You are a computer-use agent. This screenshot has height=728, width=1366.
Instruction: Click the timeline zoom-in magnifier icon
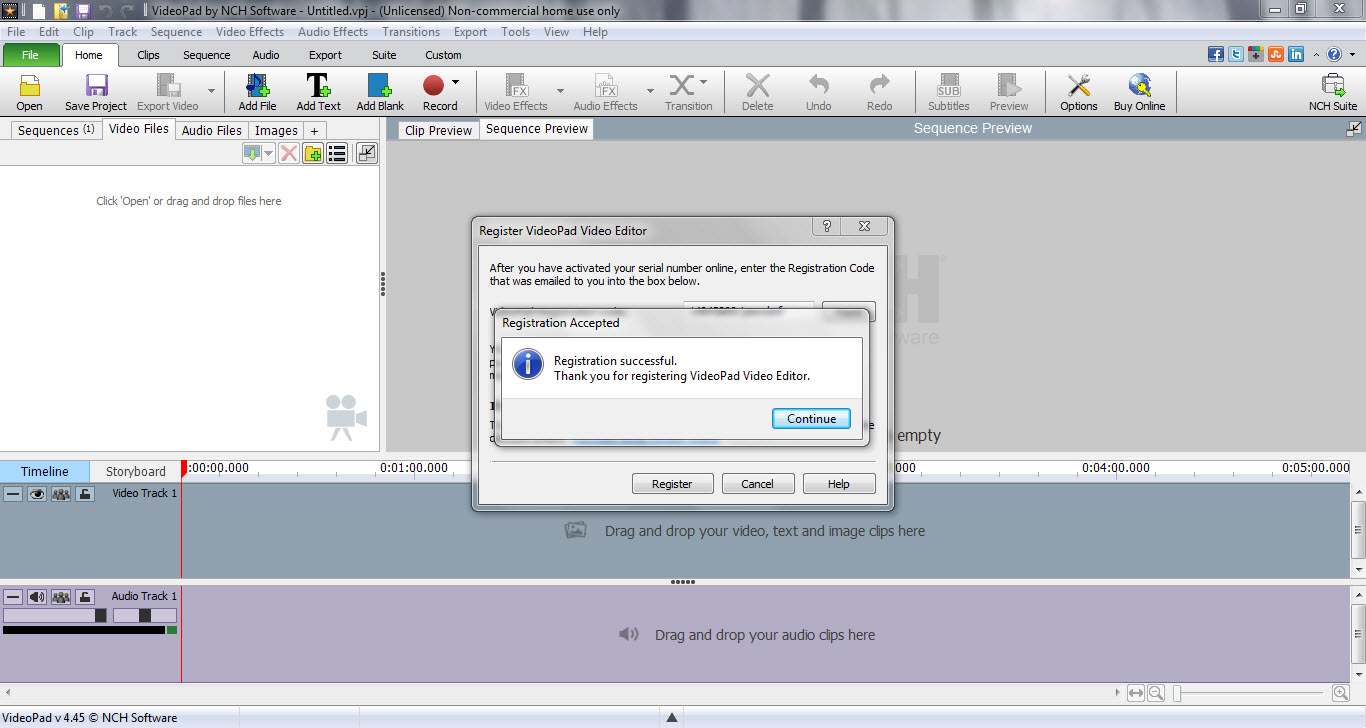click(x=1341, y=693)
